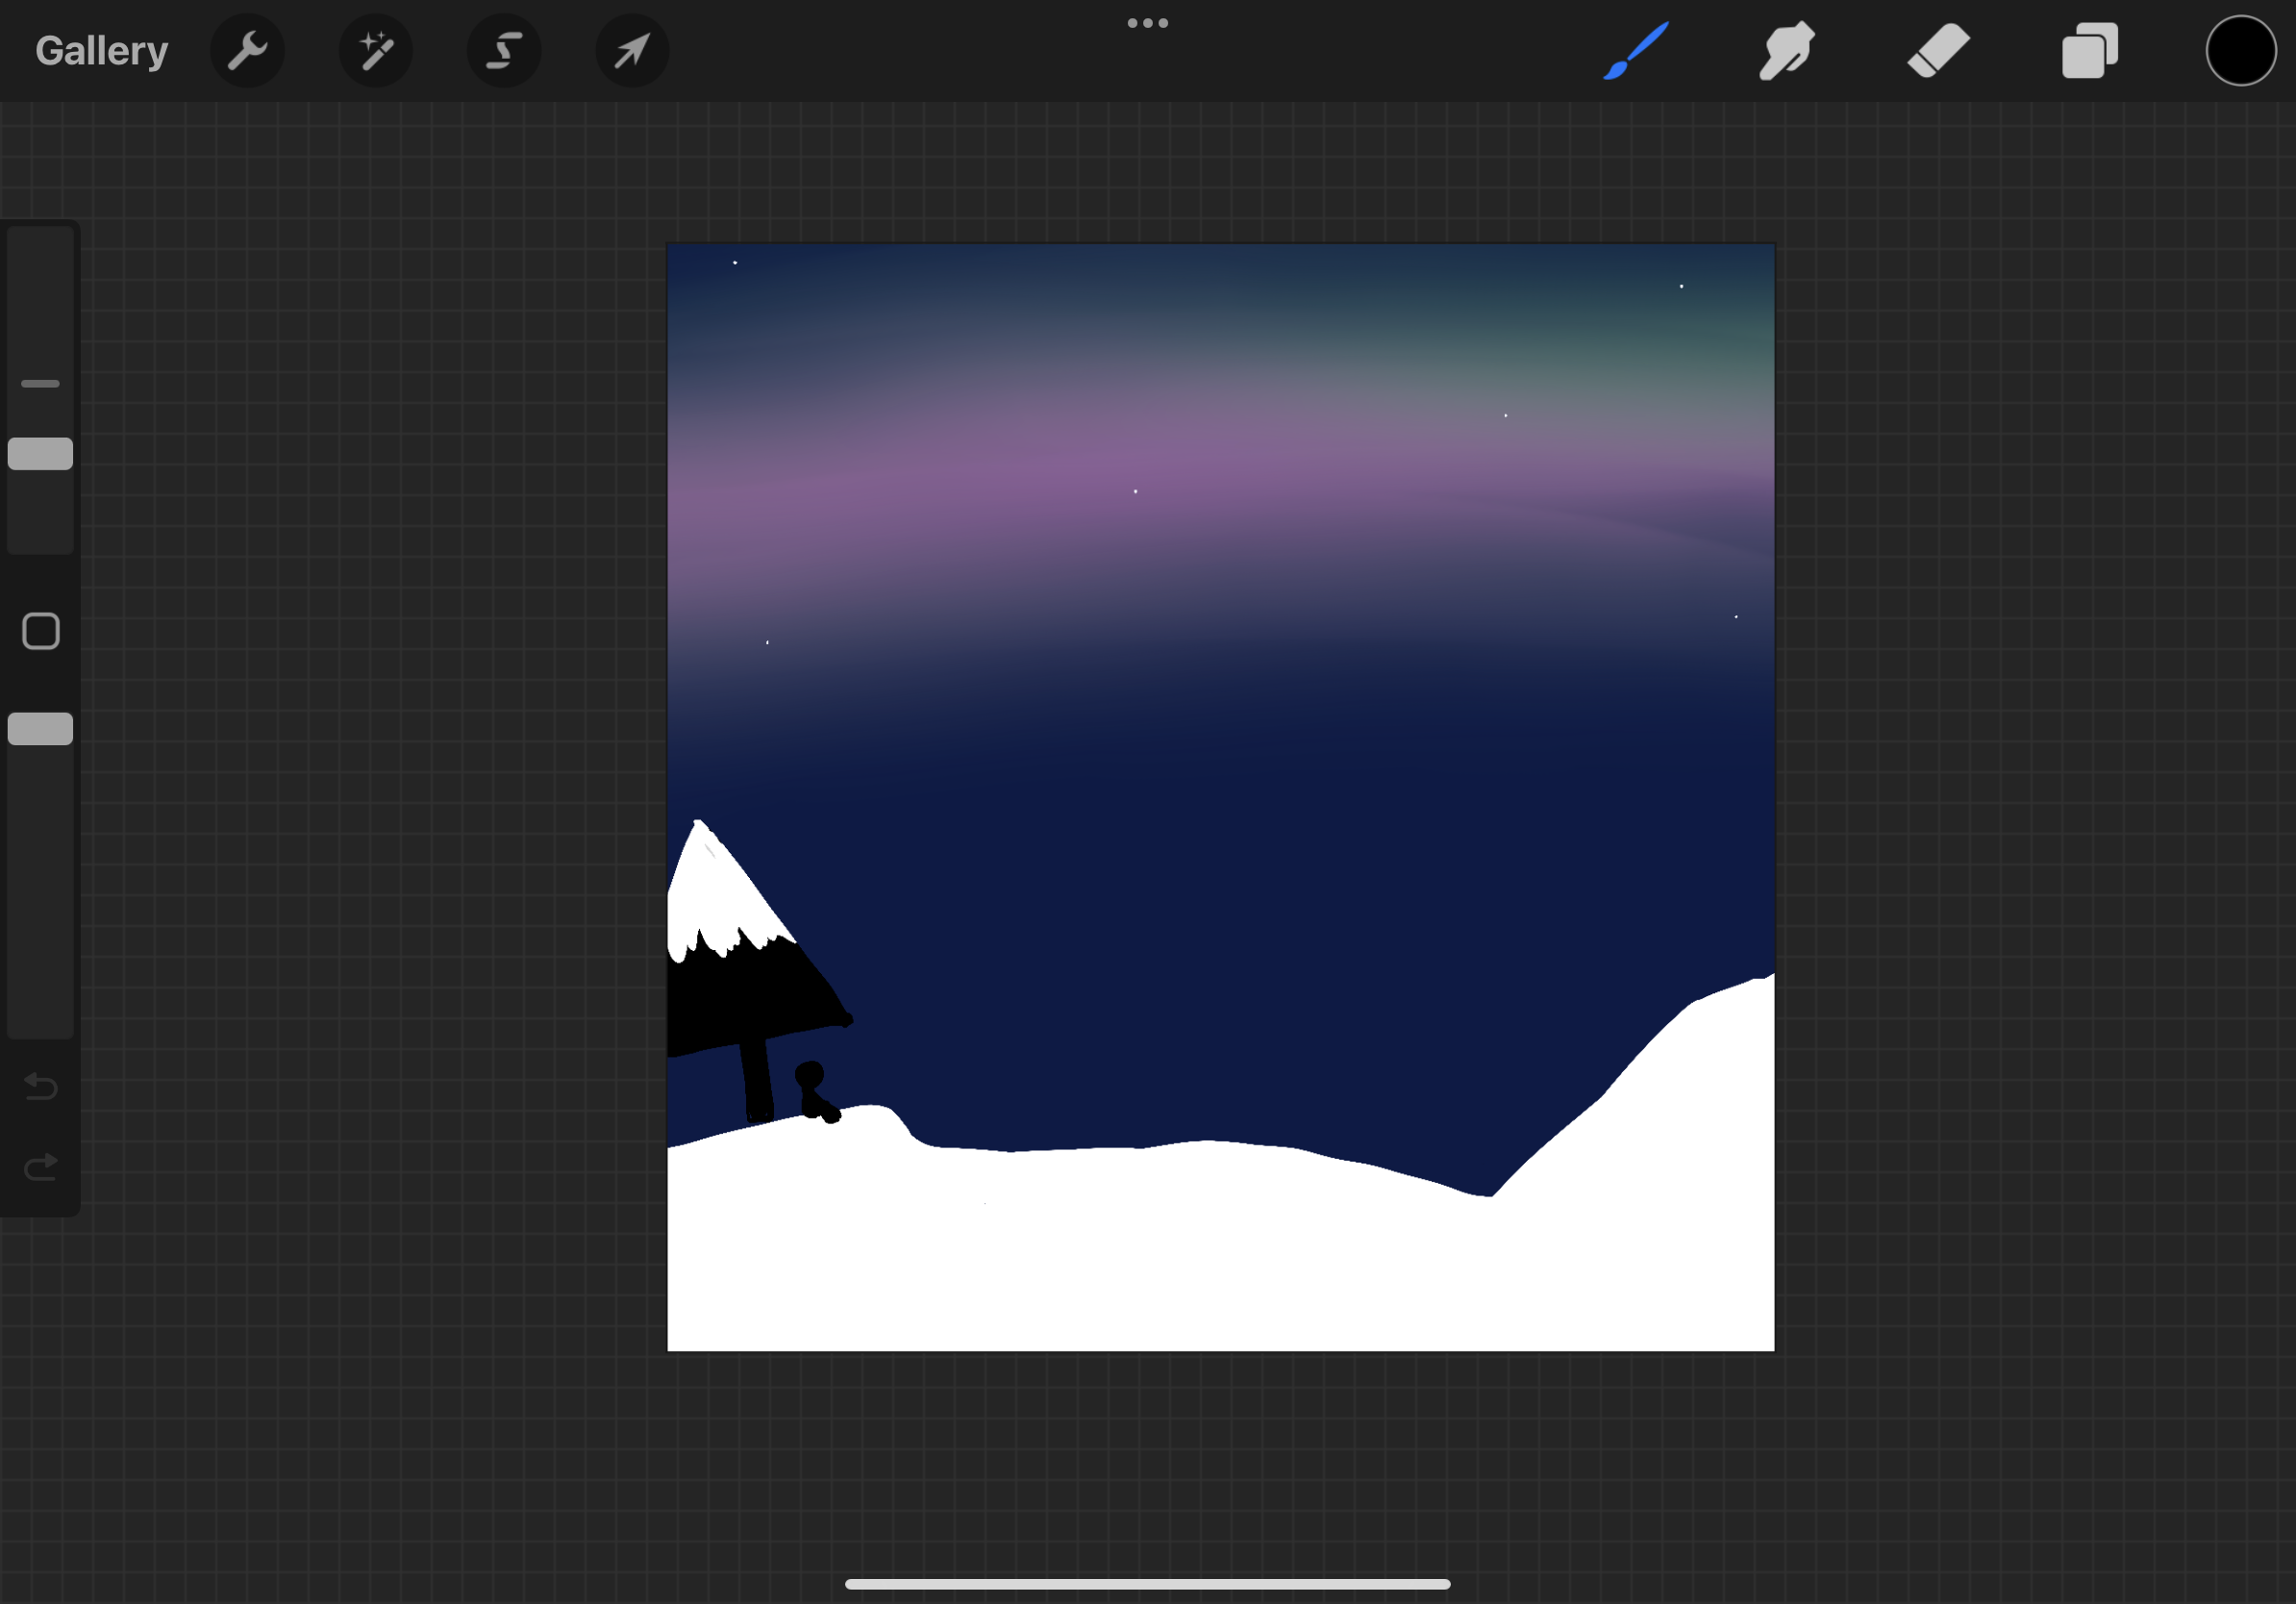2296x1604 pixels.
Task: Tap the sidebar modify button
Action: [40, 631]
